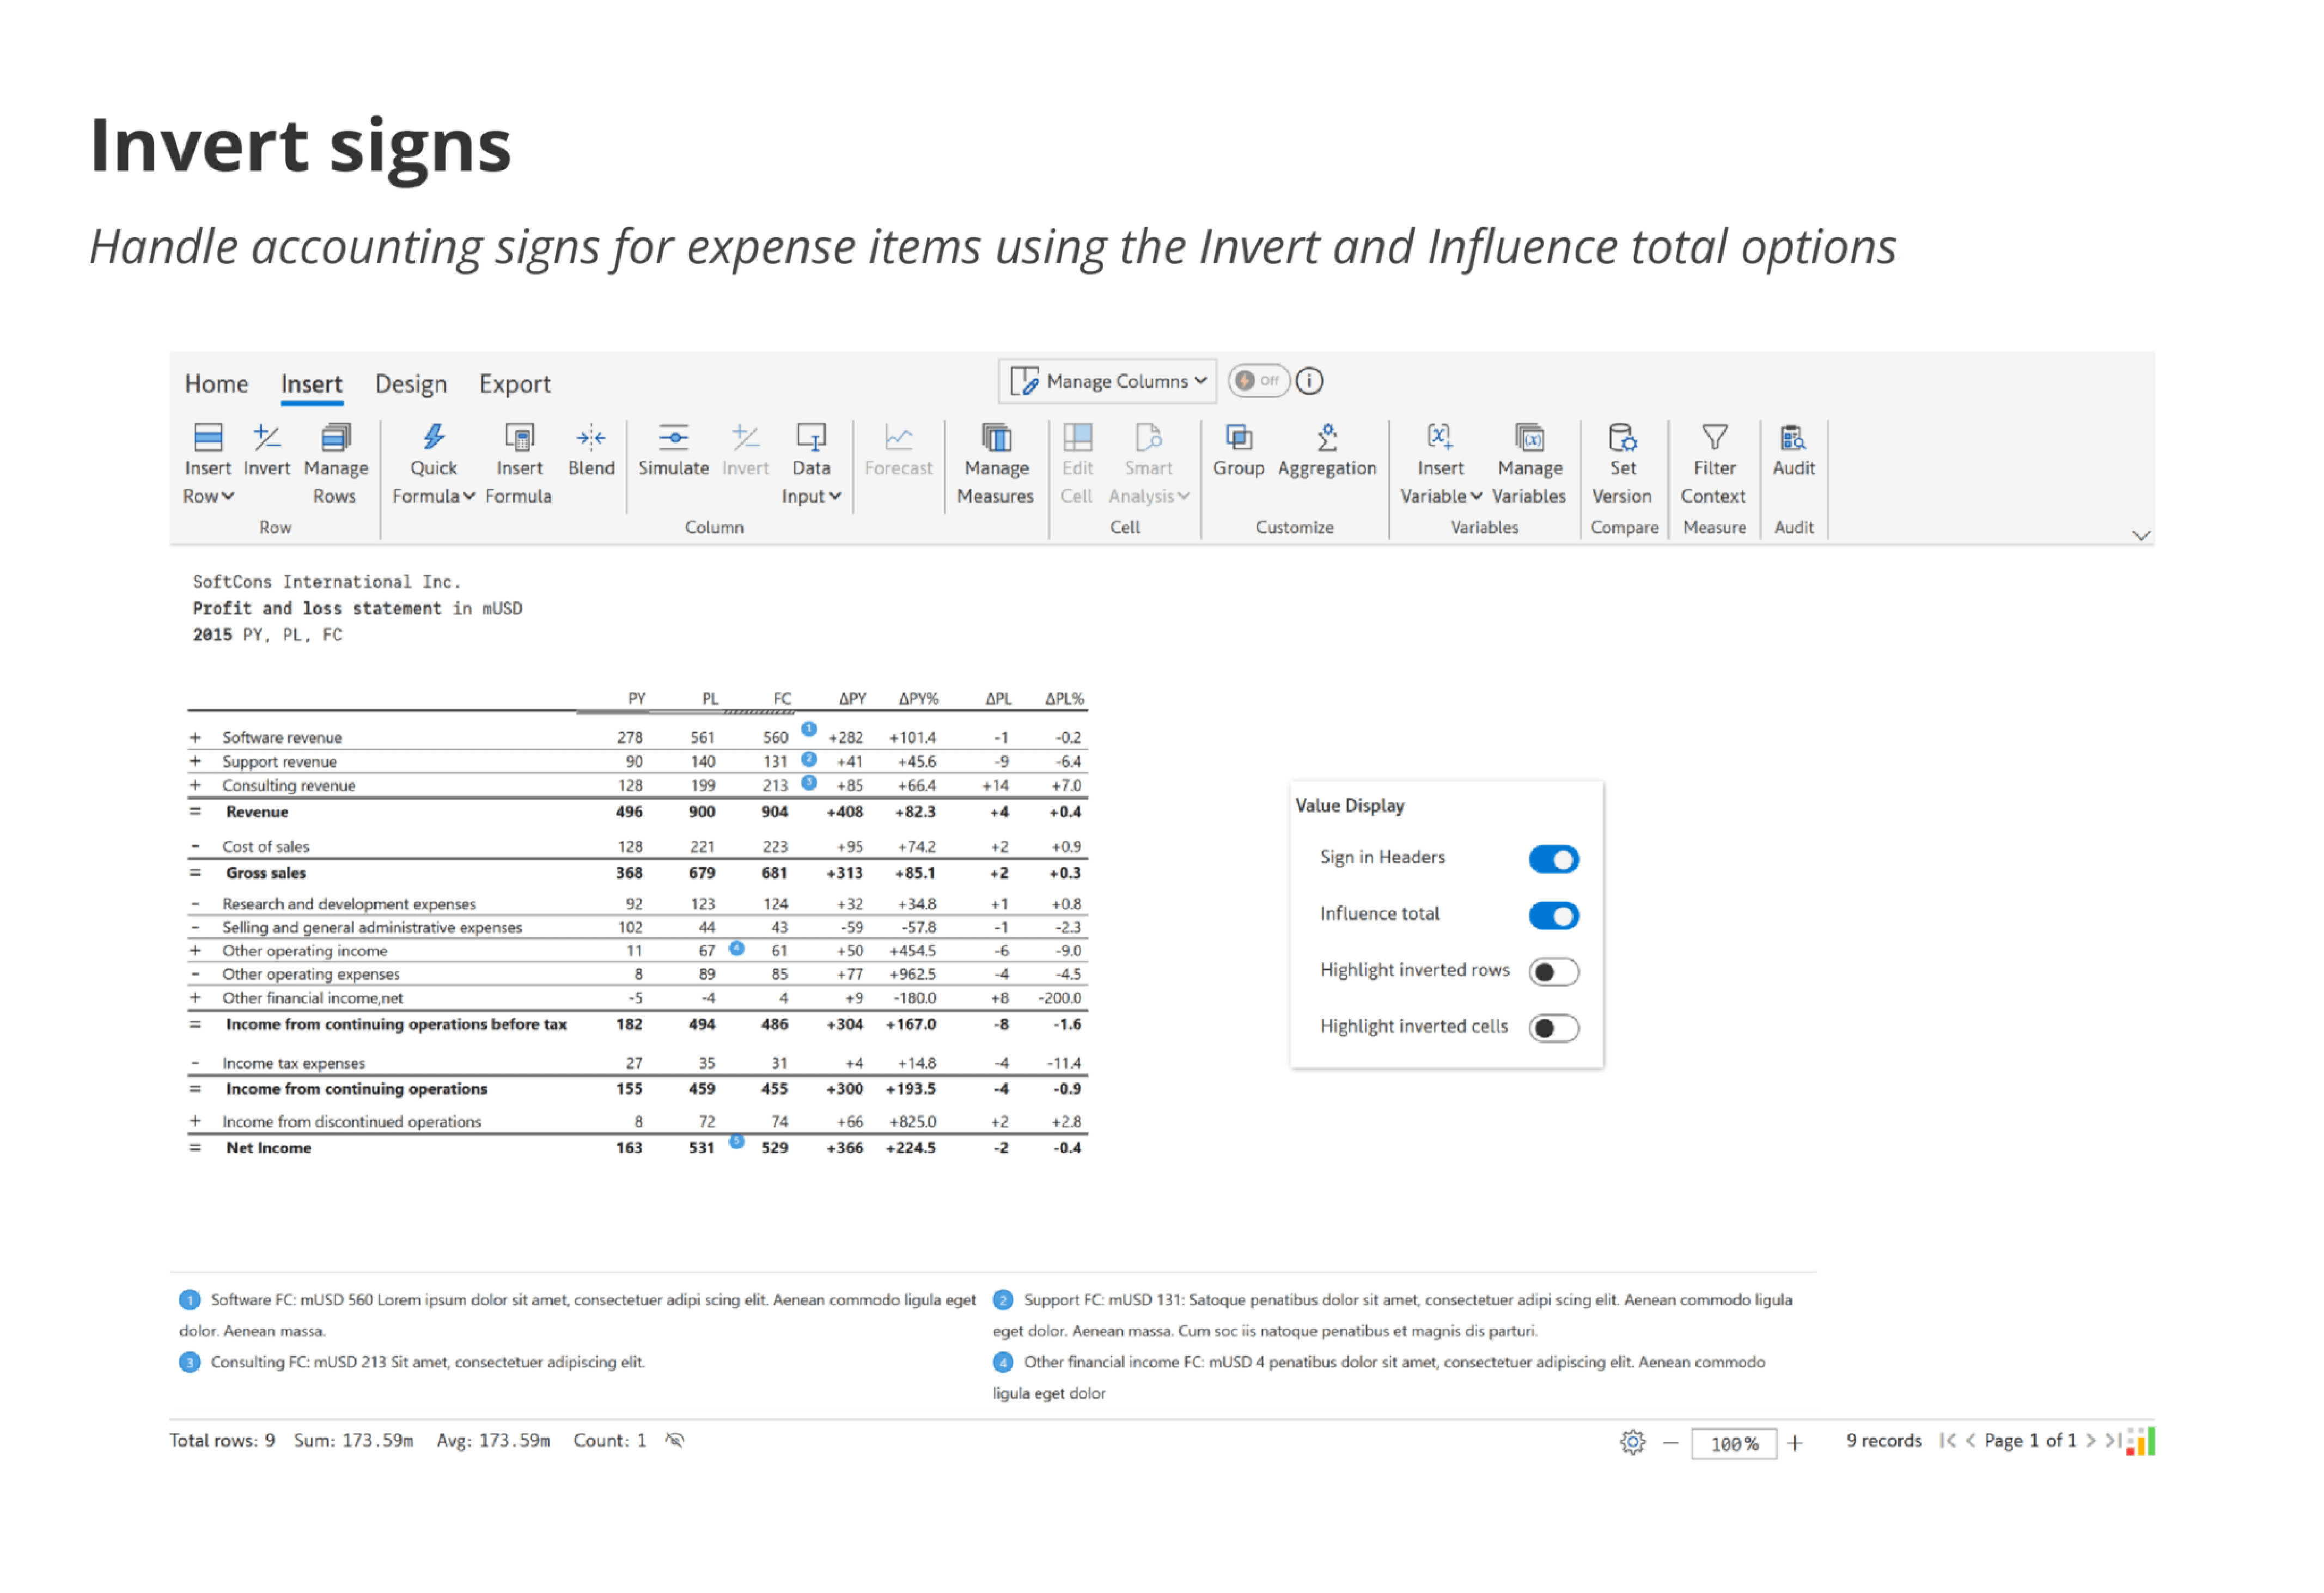Viewport: 2324px width, 1593px height.
Task: Click the Edit Cell icon
Action: click(1077, 438)
